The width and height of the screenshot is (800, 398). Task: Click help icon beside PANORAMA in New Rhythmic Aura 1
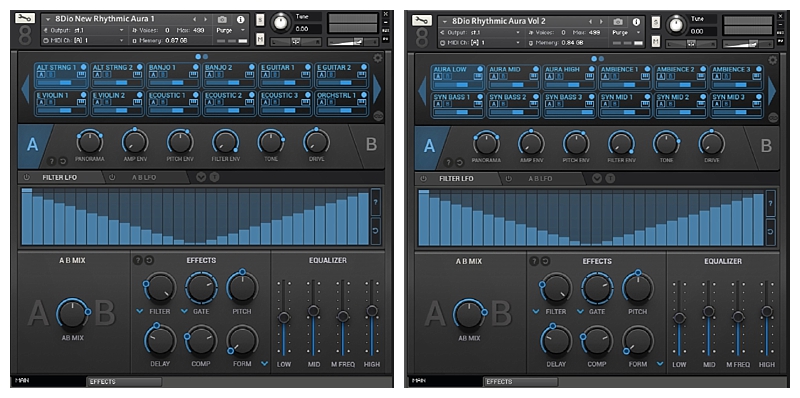tap(52, 161)
